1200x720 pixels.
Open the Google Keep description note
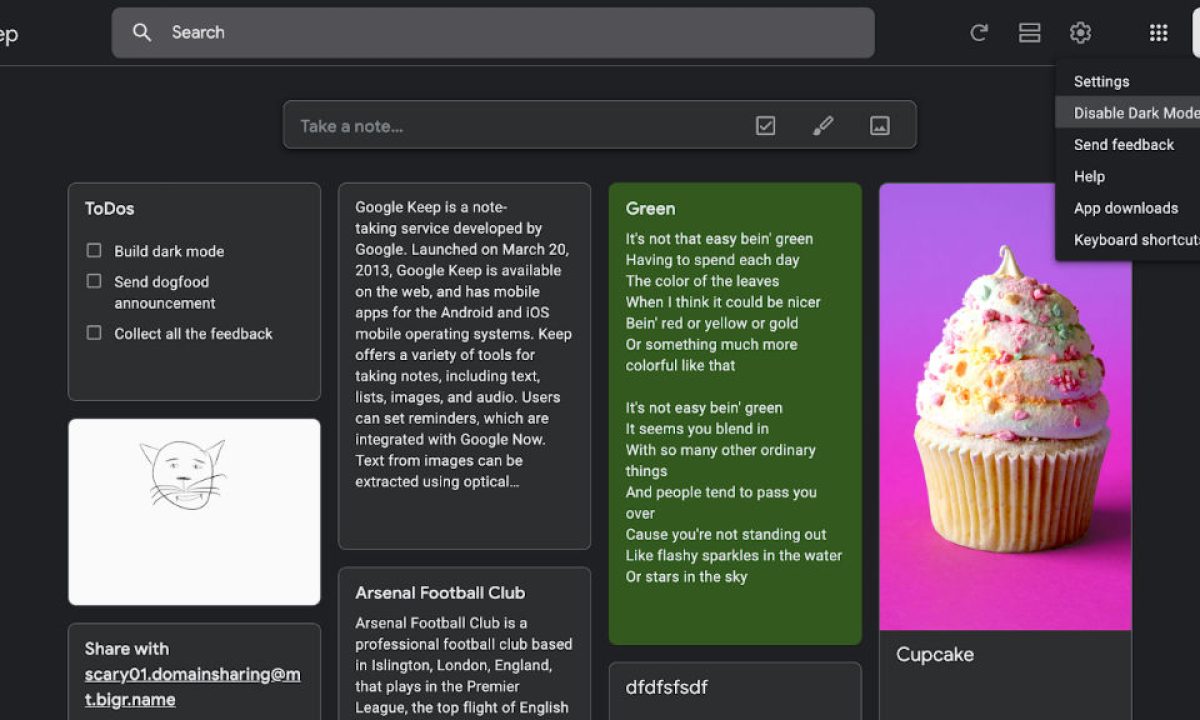click(x=464, y=366)
